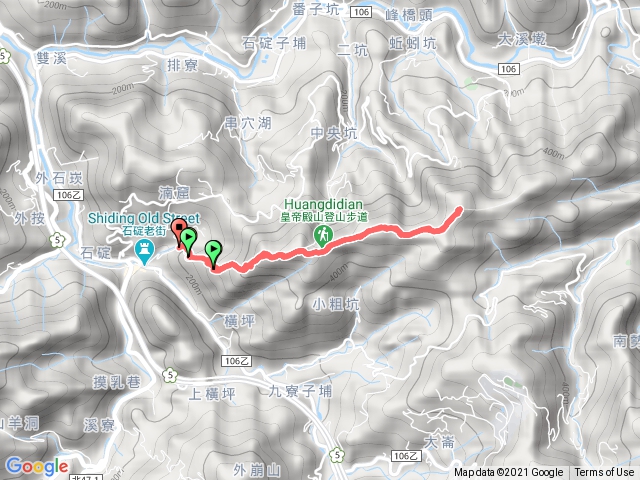Click the red stop marker pin
Viewport: 640px width, 480px height.
point(179,233)
